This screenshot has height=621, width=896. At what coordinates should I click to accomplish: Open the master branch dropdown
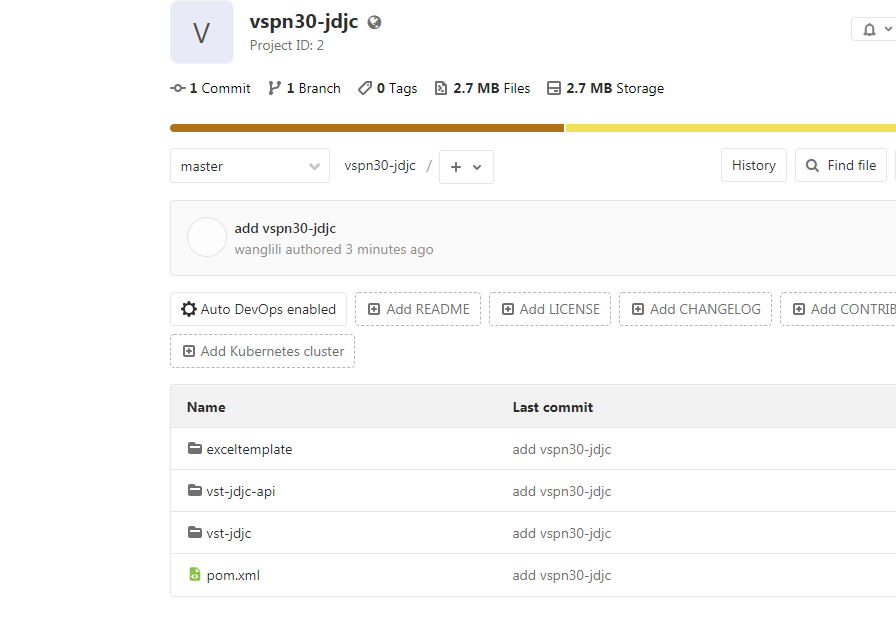click(249, 166)
